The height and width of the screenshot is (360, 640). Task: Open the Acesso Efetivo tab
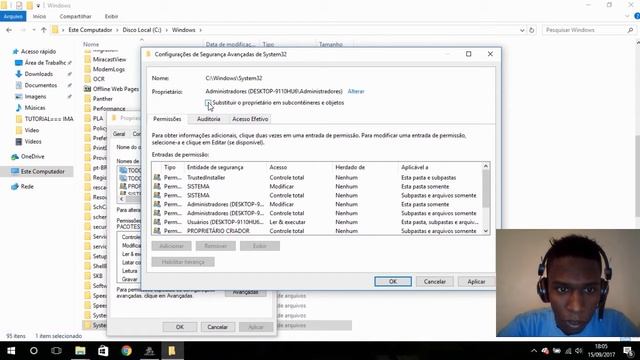(x=250, y=119)
